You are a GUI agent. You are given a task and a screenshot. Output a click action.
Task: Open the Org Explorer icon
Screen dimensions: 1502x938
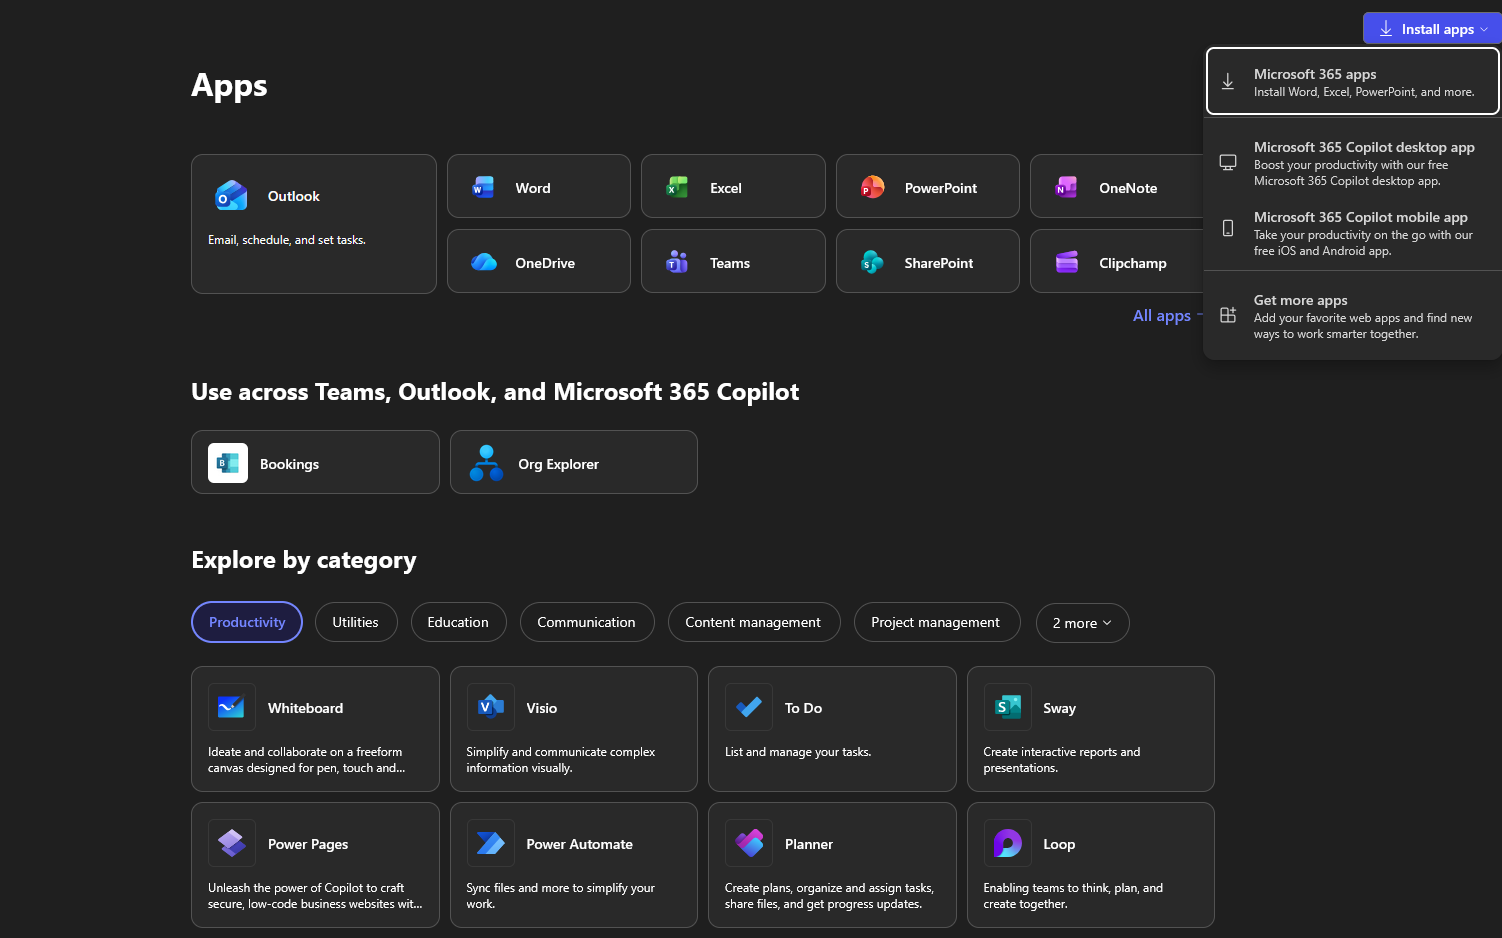coord(486,463)
